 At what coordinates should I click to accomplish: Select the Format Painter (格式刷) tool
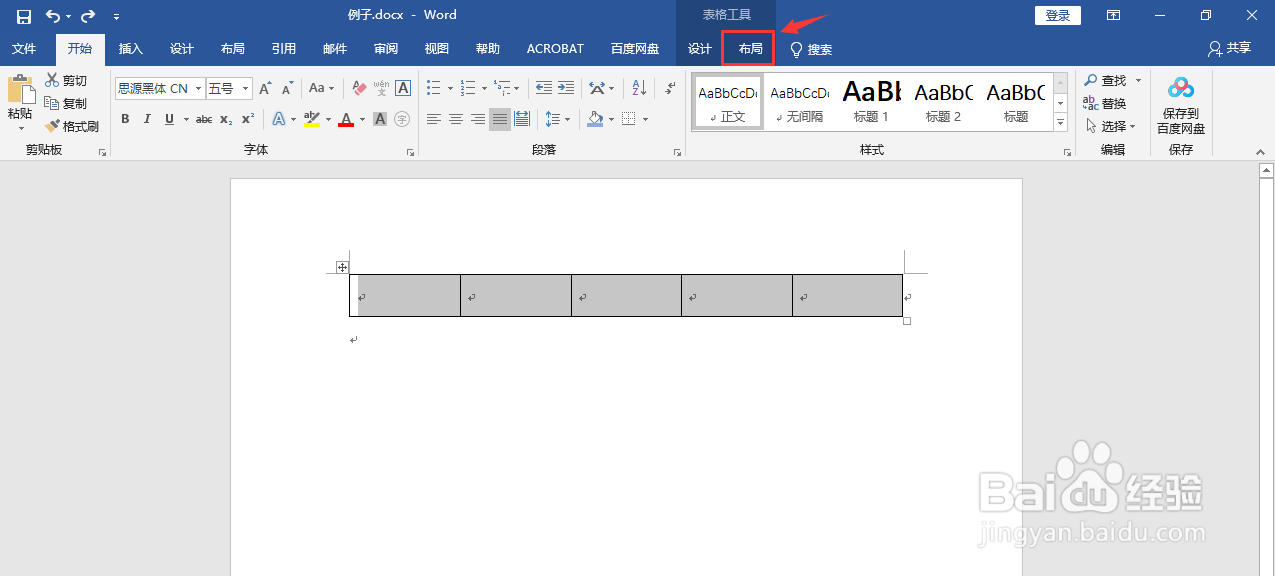tap(73, 126)
